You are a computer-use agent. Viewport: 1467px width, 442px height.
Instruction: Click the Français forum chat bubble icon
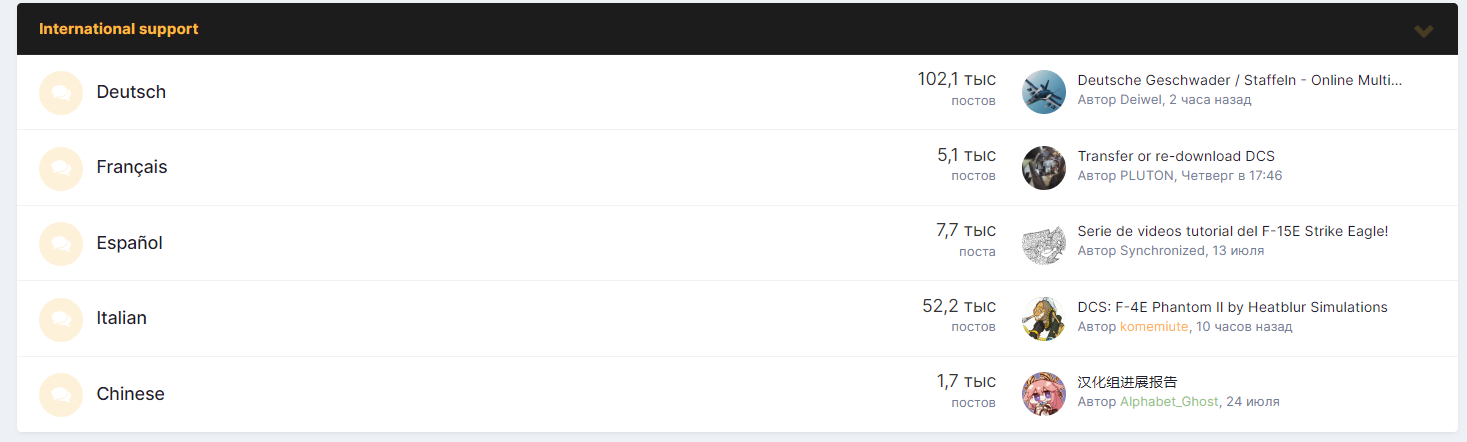click(61, 168)
